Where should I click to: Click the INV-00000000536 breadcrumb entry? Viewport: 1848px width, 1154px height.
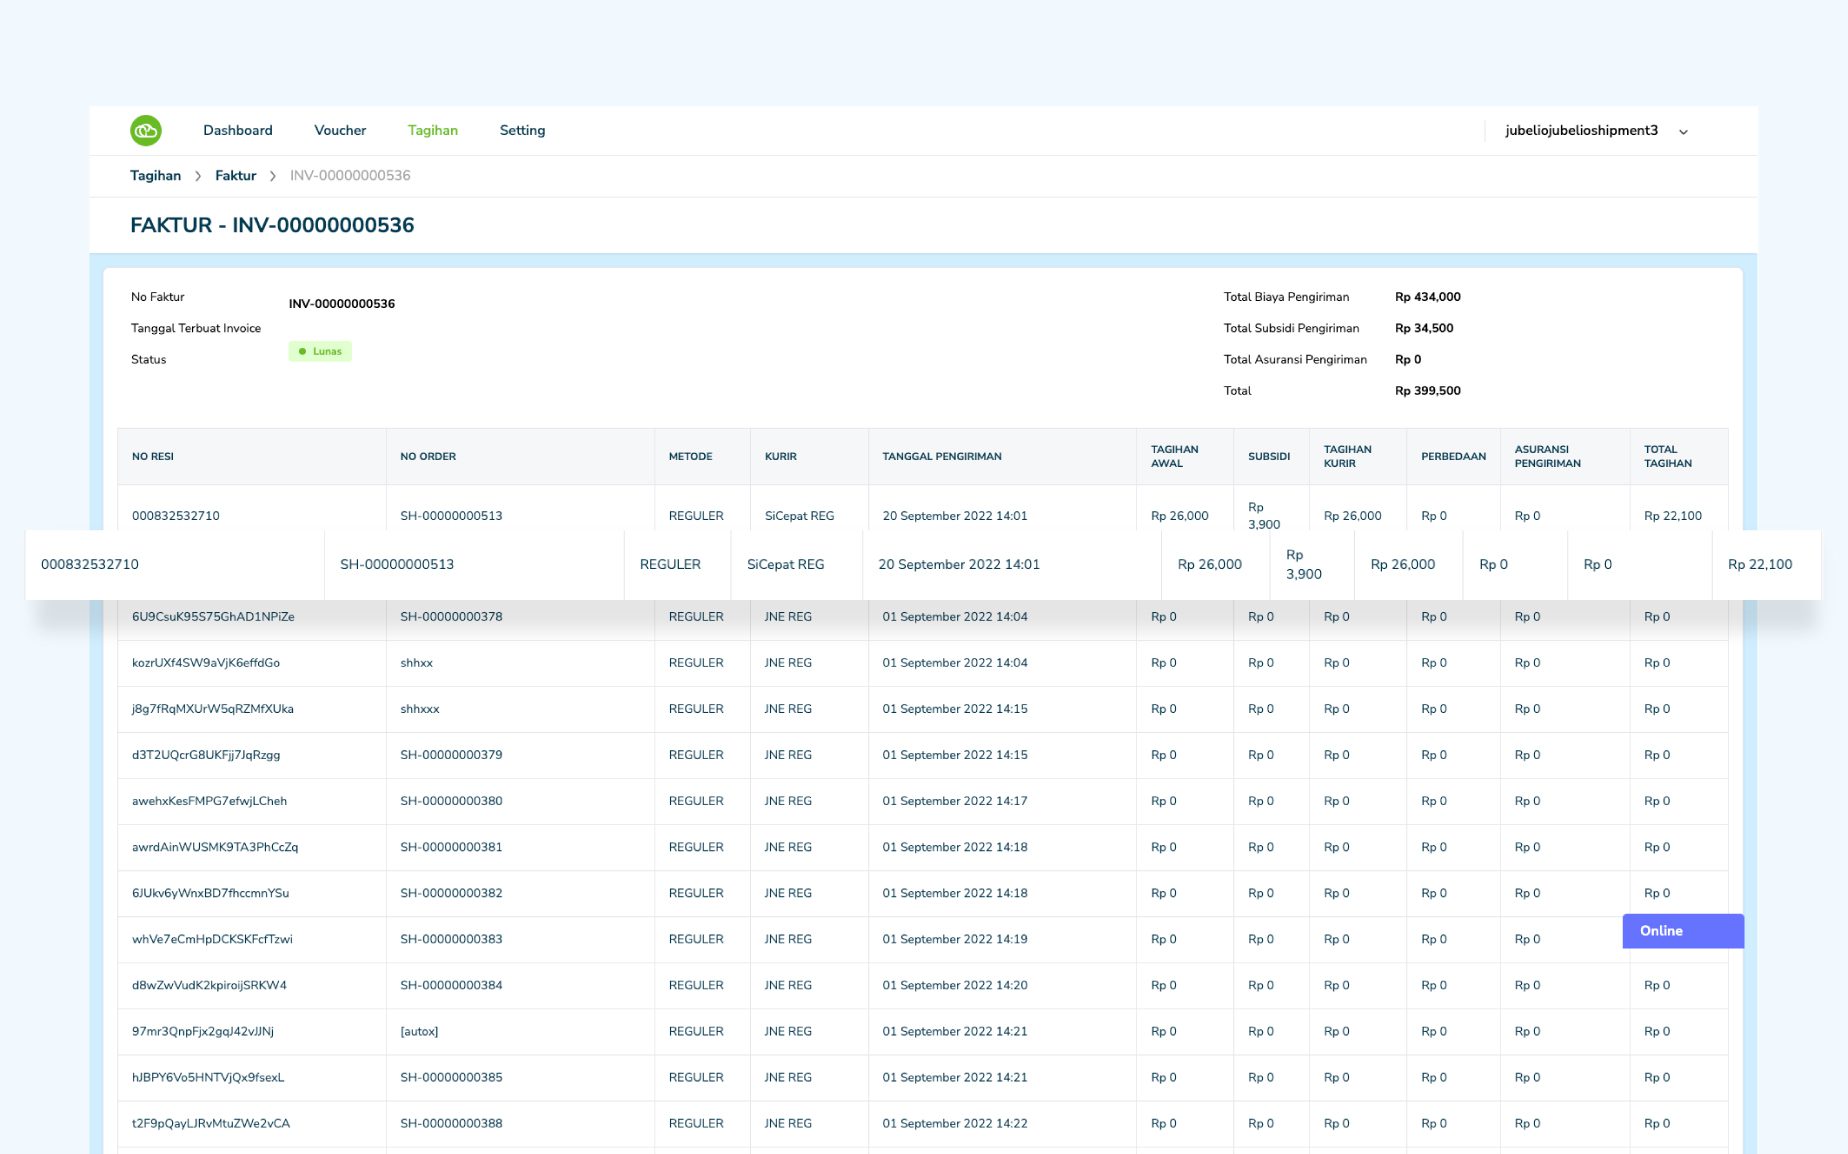(349, 175)
